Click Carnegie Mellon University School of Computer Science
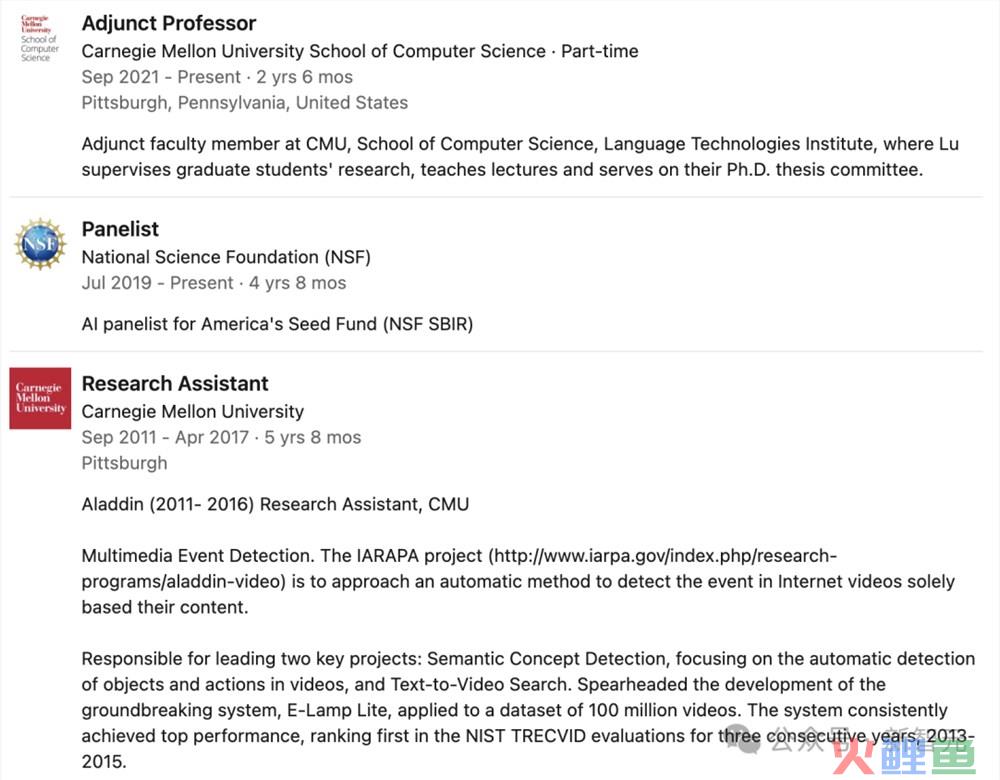 pyautogui.click(x=314, y=51)
